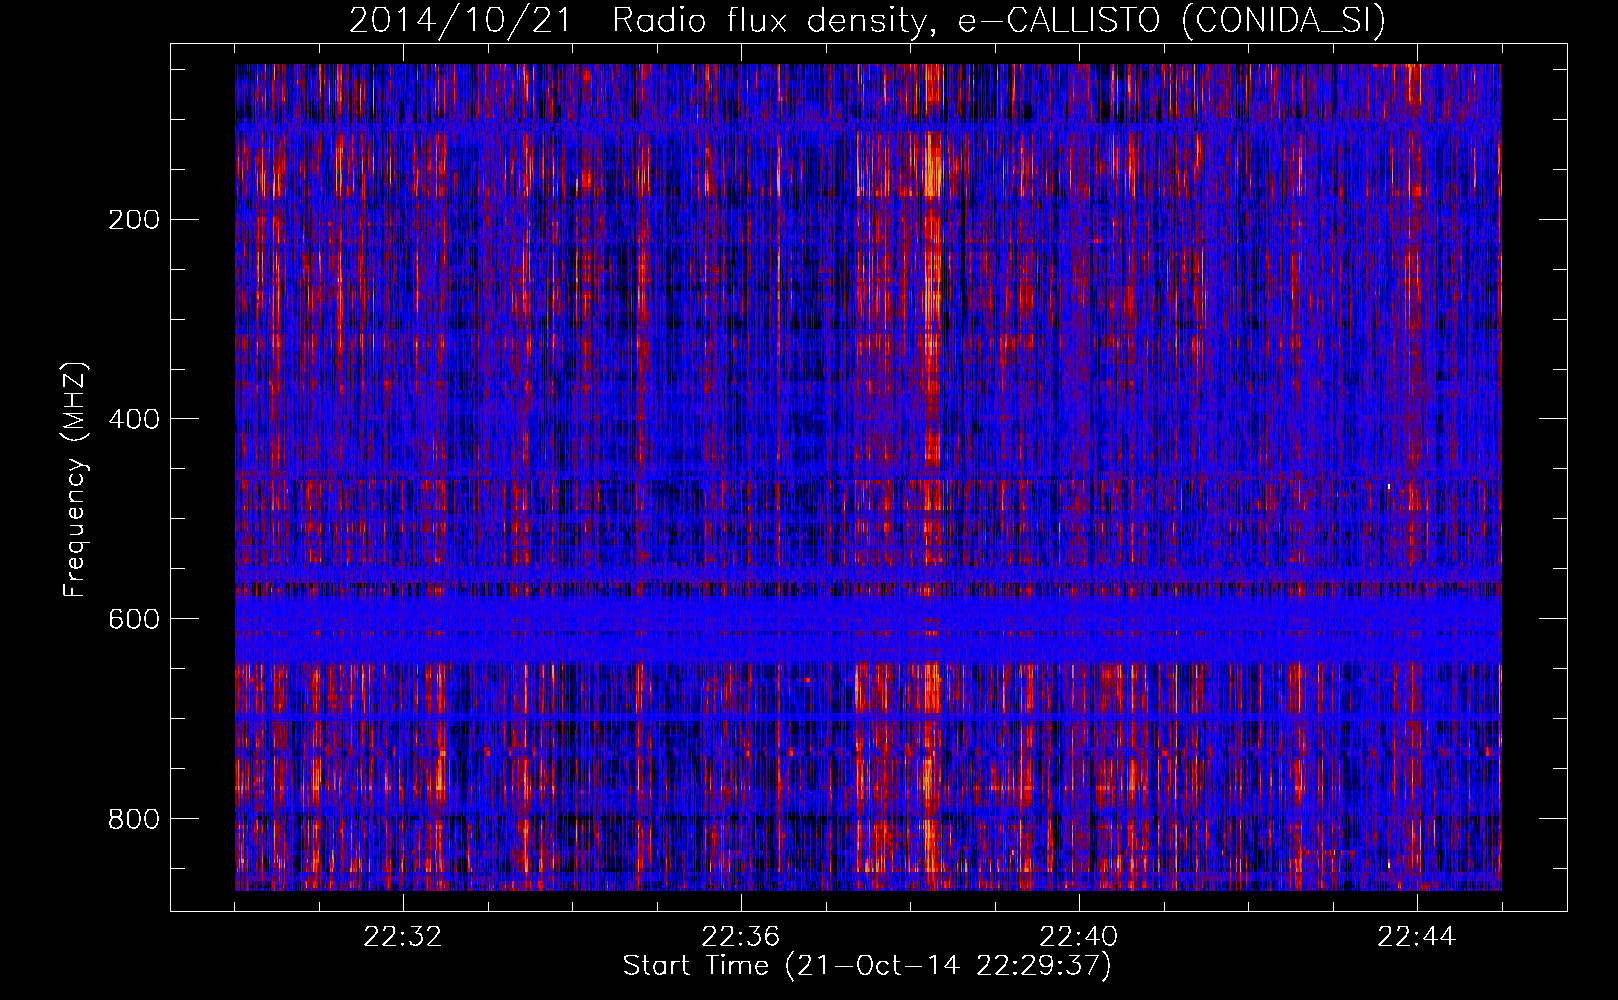Click the 22:44 time tick label
The width and height of the screenshot is (1618, 1000).
1417,937
